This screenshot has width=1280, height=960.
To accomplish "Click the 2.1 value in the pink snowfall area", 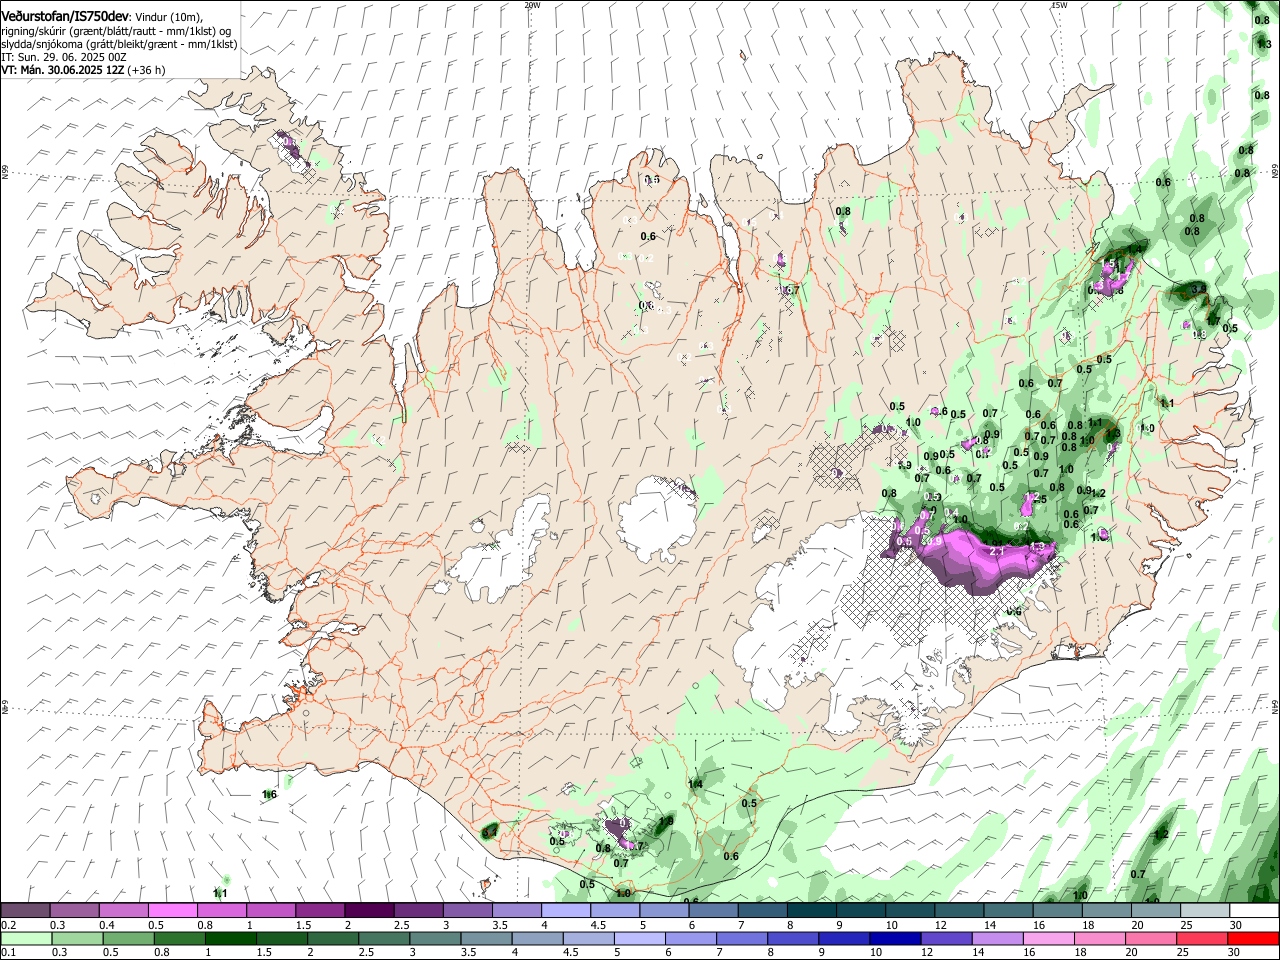I will point(996,551).
